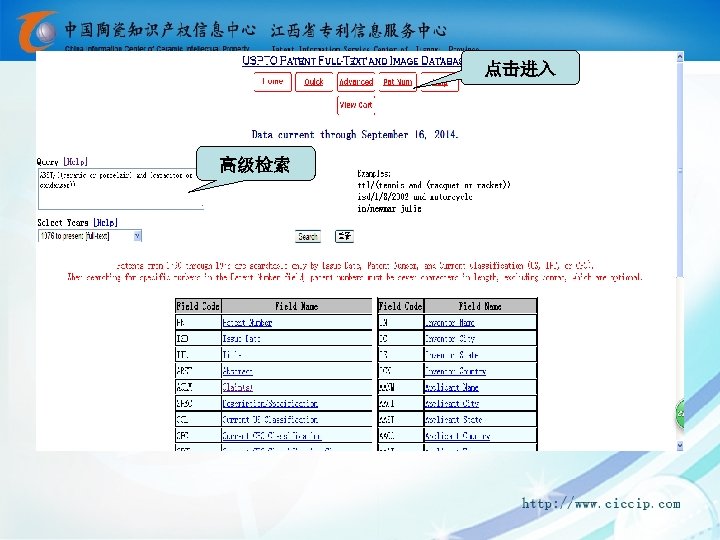Select the SPEC field code cell
720x540 pixels.
tap(198, 403)
